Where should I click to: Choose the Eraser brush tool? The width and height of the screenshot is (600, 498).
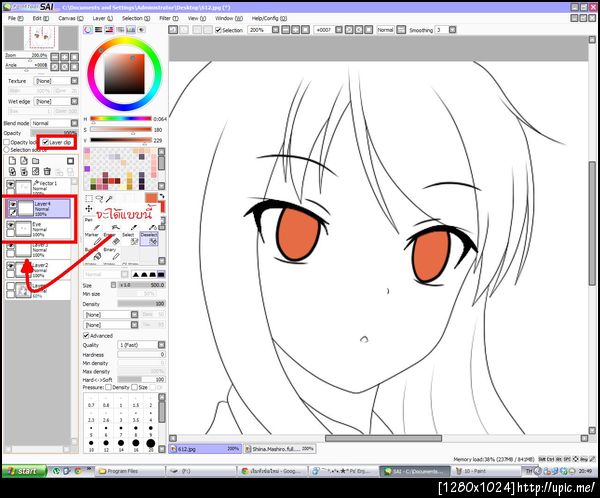point(112,239)
